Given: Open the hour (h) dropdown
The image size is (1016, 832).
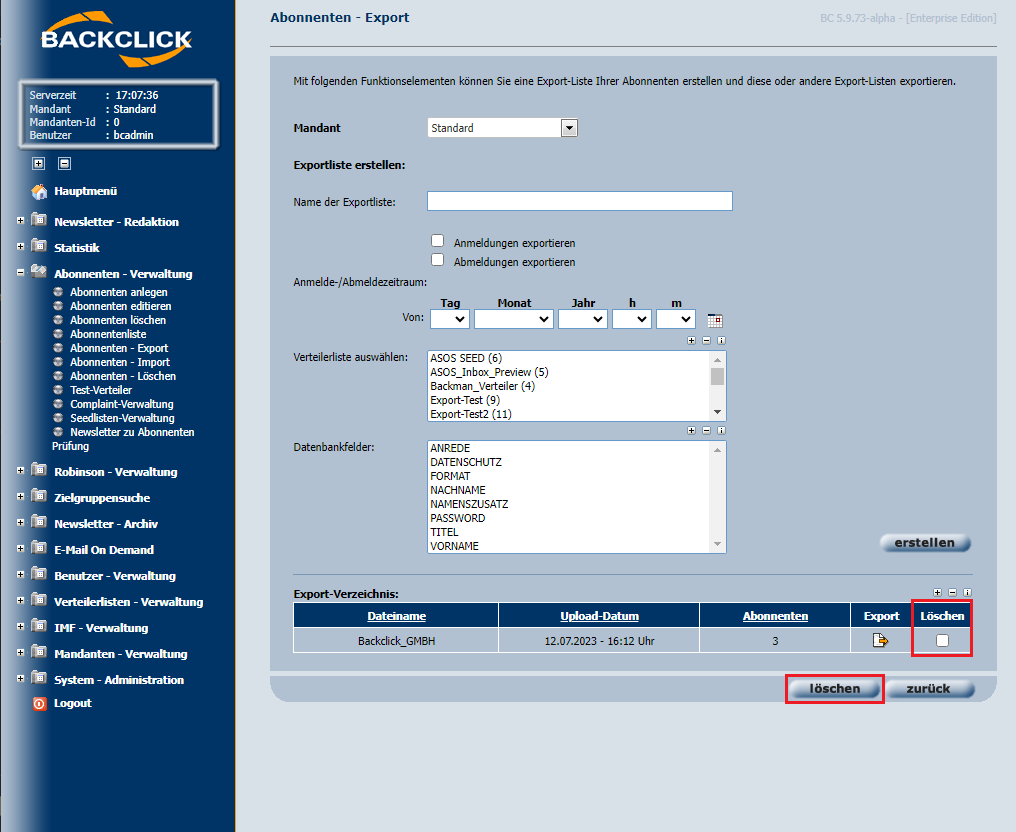Looking at the screenshot, I should click(632, 319).
